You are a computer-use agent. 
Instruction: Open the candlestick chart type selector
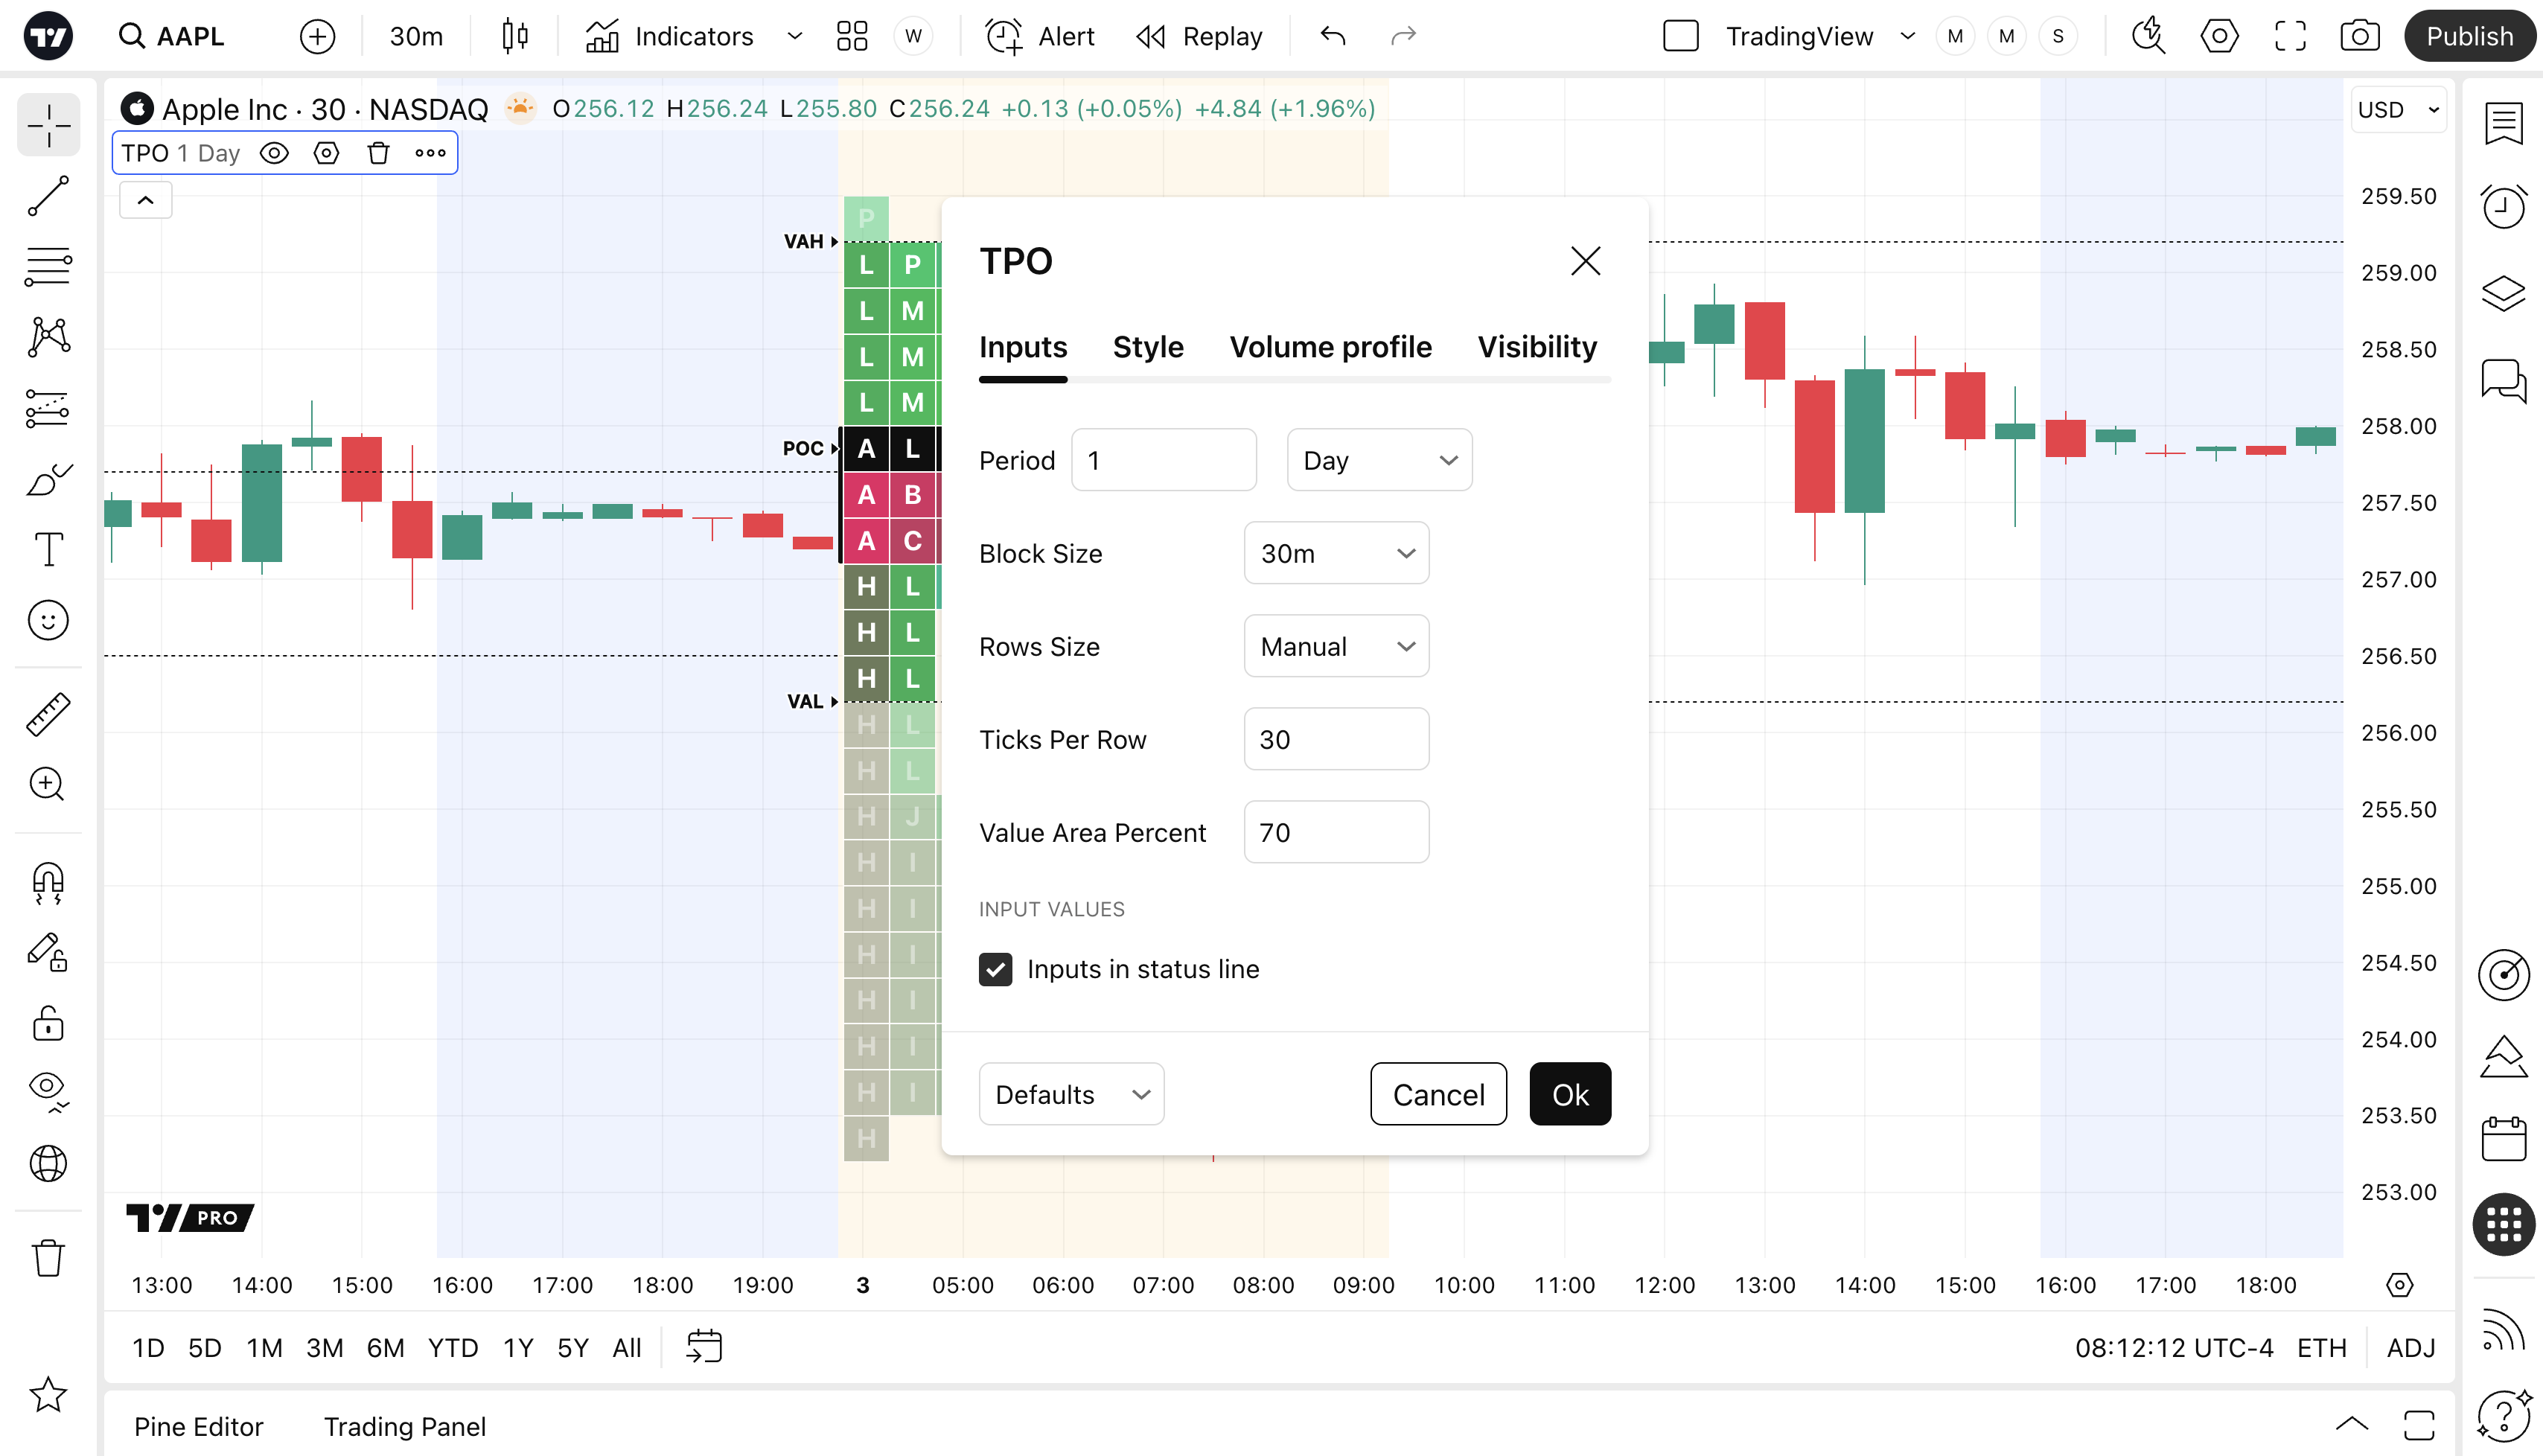coord(515,37)
